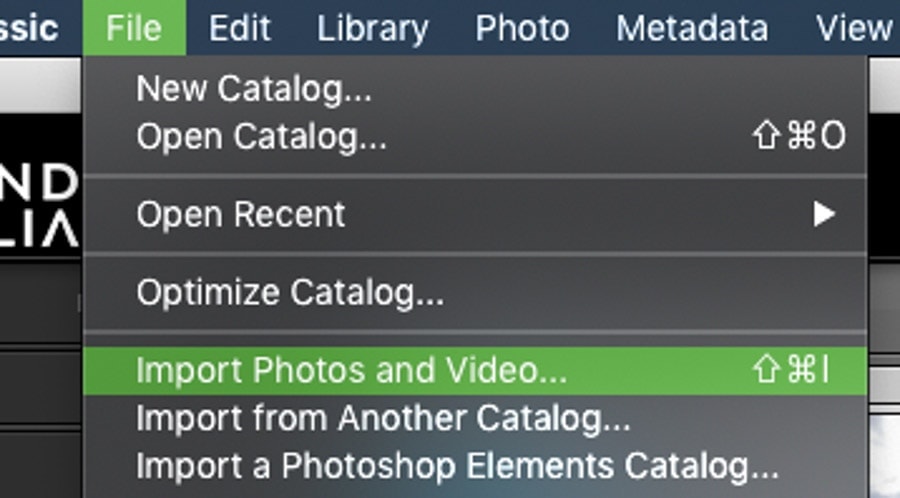This screenshot has width=900, height=498.
Task: Open the Edit menu
Action: point(239,28)
